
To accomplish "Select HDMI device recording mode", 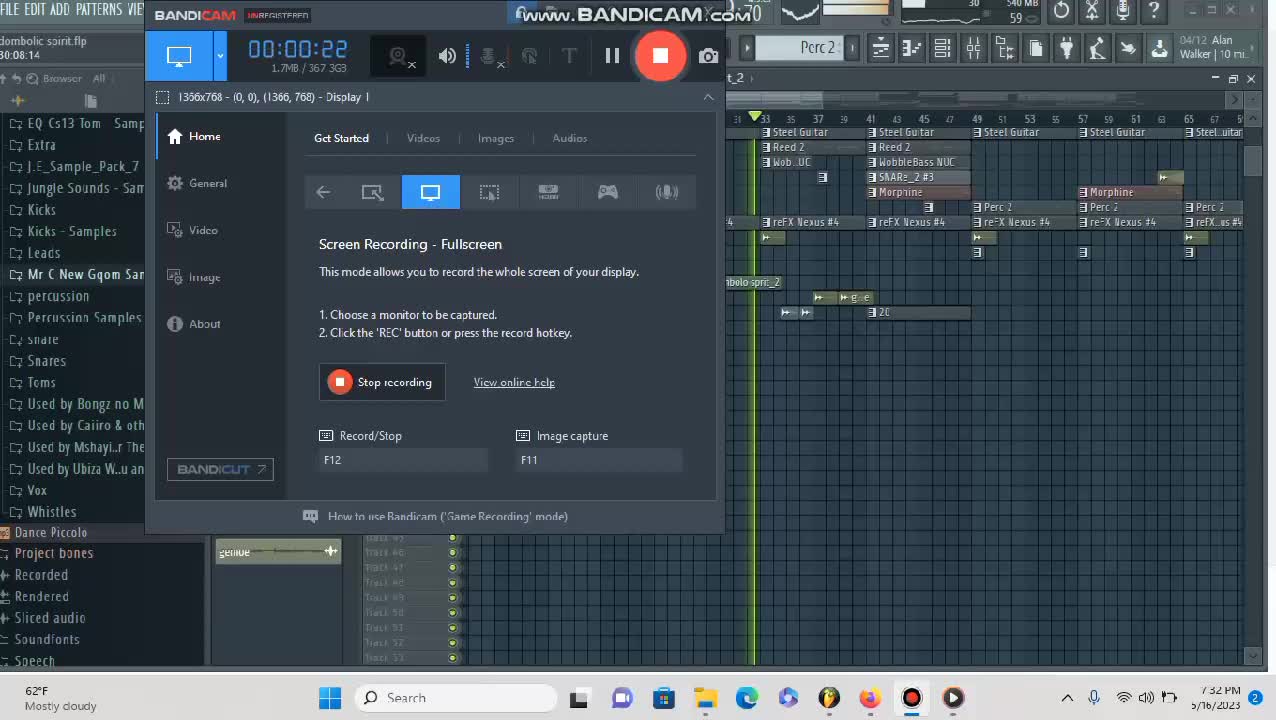I will click(548, 192).
